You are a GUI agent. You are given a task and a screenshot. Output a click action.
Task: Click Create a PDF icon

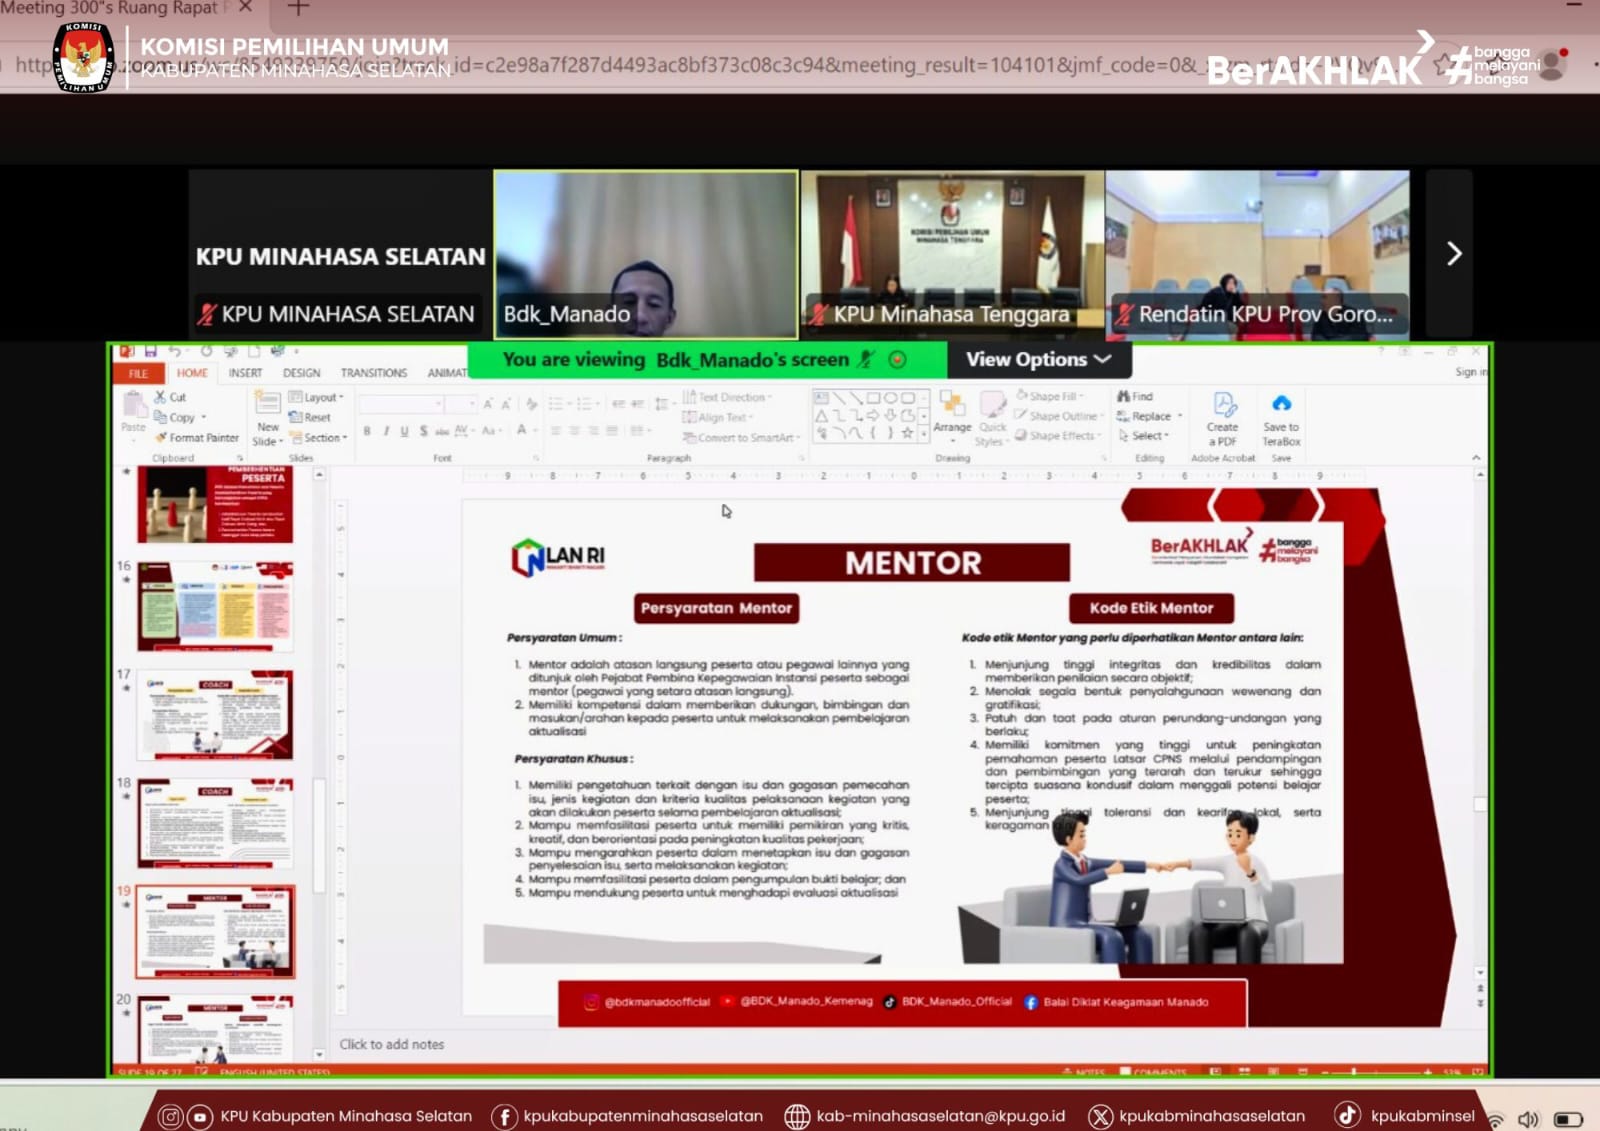tap(1224, 405)
